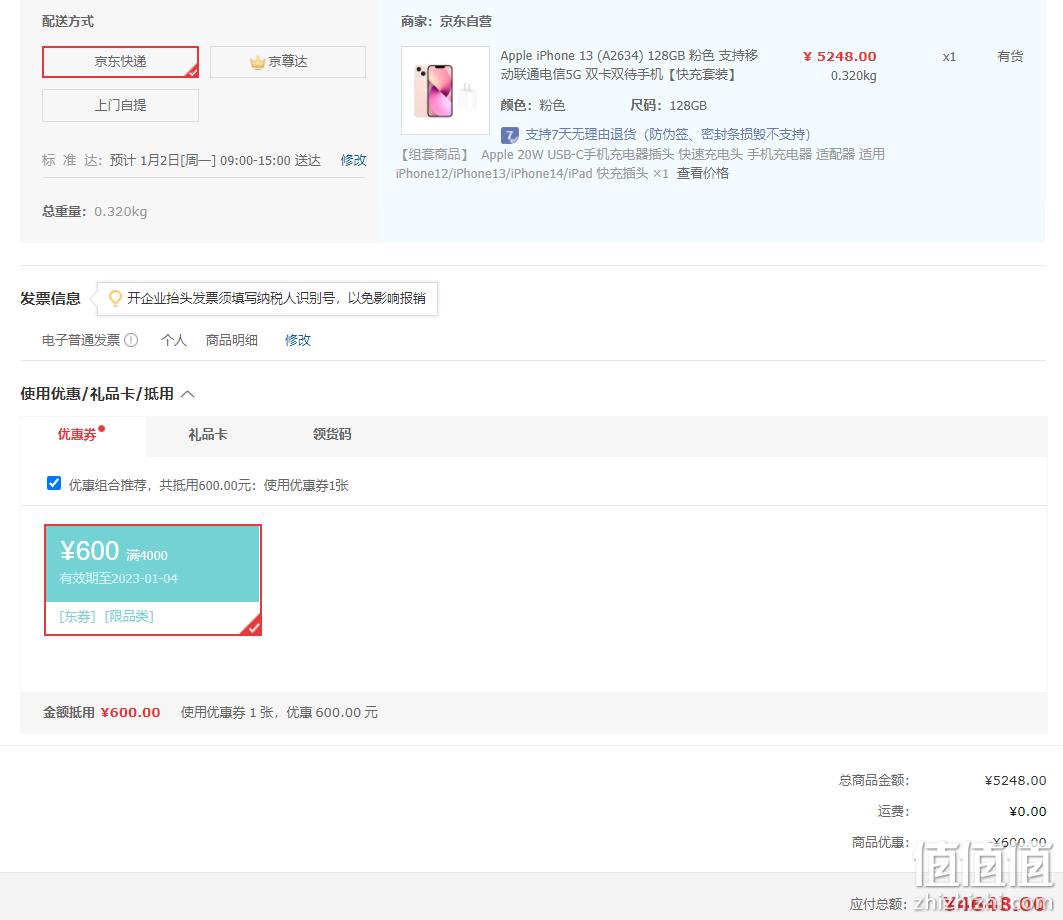Click 查看价格 for the bundled charger
The height and width of the screenshot is (920, 1063).
coord(703,173)
